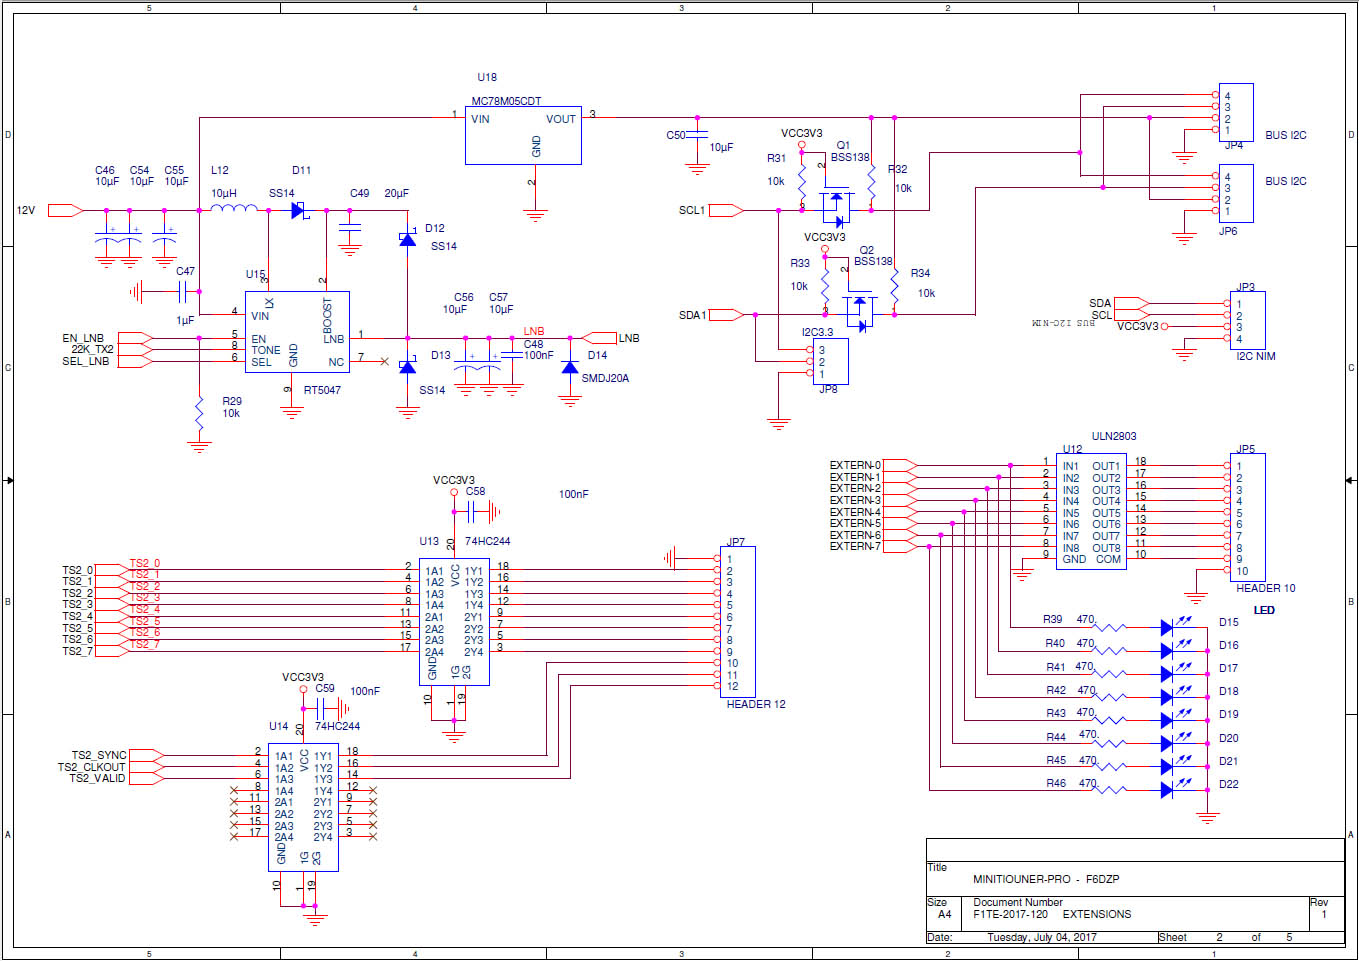The height and width of the screenshot is (961, 1359).
Task: Click the HEADER 12 label
Action: [756, 704]
